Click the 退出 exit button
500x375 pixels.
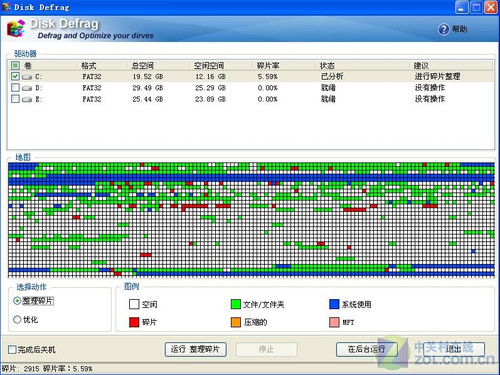tap(454, 350)
